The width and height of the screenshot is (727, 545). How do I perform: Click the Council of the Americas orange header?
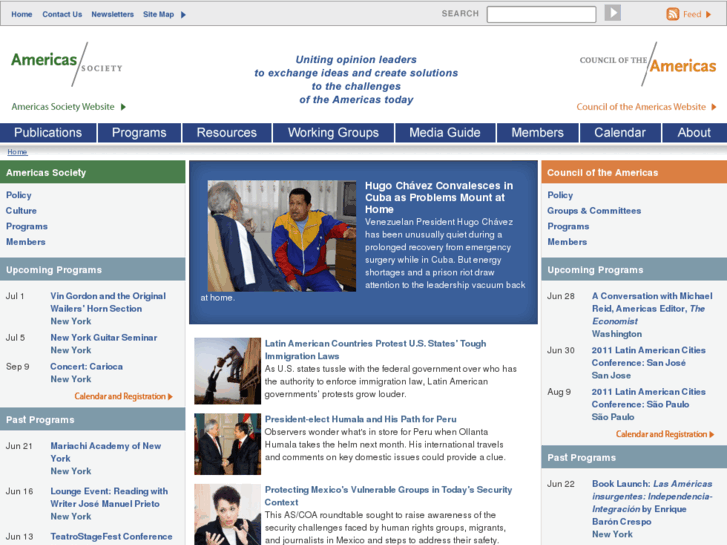pyautogui.click(x=634, y=172)
